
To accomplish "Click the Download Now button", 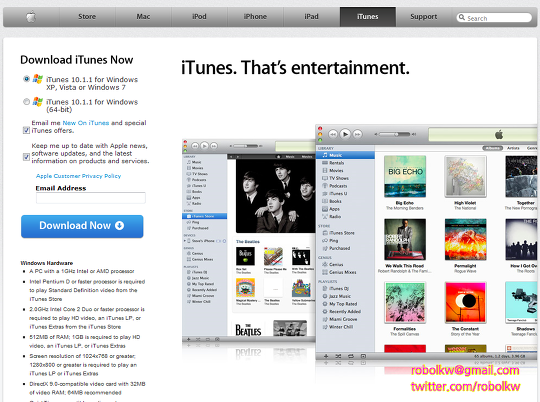I will click(82, 226).
